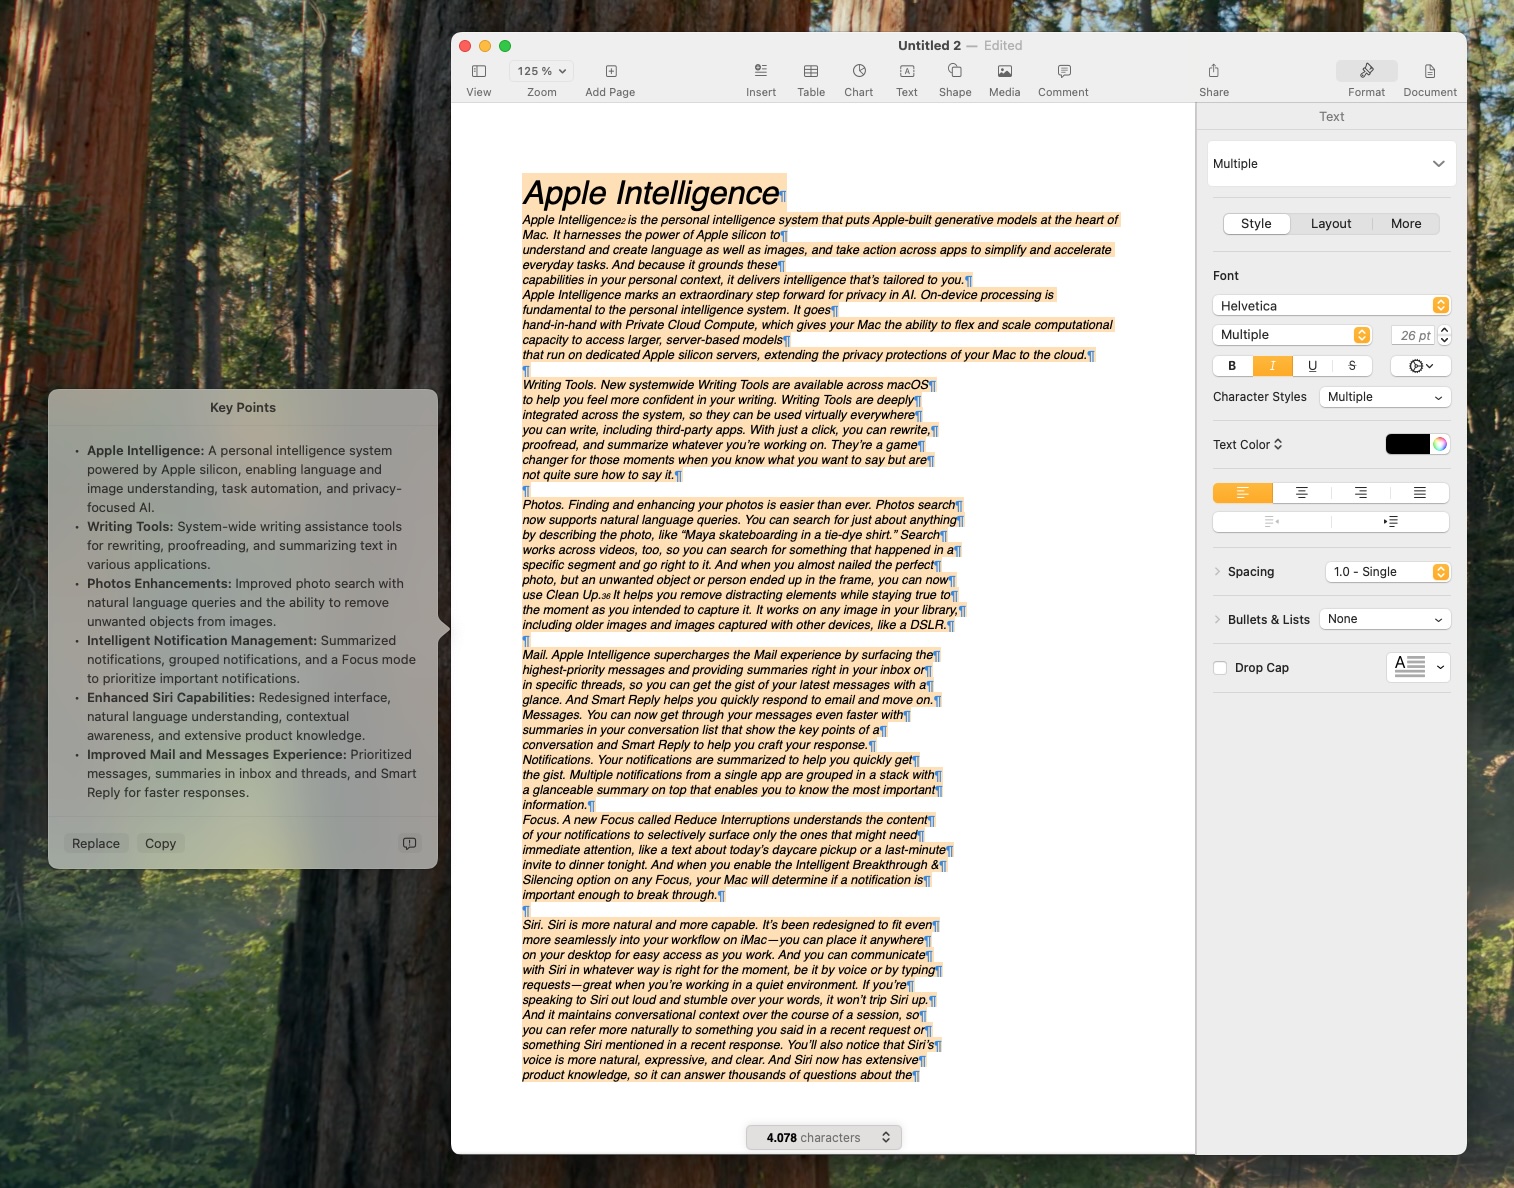Open the Media toolbar menu

pos(1004,79)
